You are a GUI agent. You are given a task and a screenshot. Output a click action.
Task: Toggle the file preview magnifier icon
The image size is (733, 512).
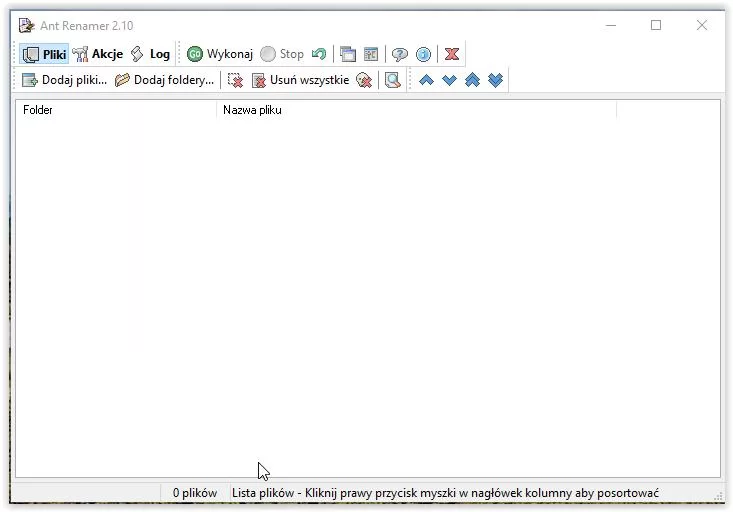tap(393, 80)
